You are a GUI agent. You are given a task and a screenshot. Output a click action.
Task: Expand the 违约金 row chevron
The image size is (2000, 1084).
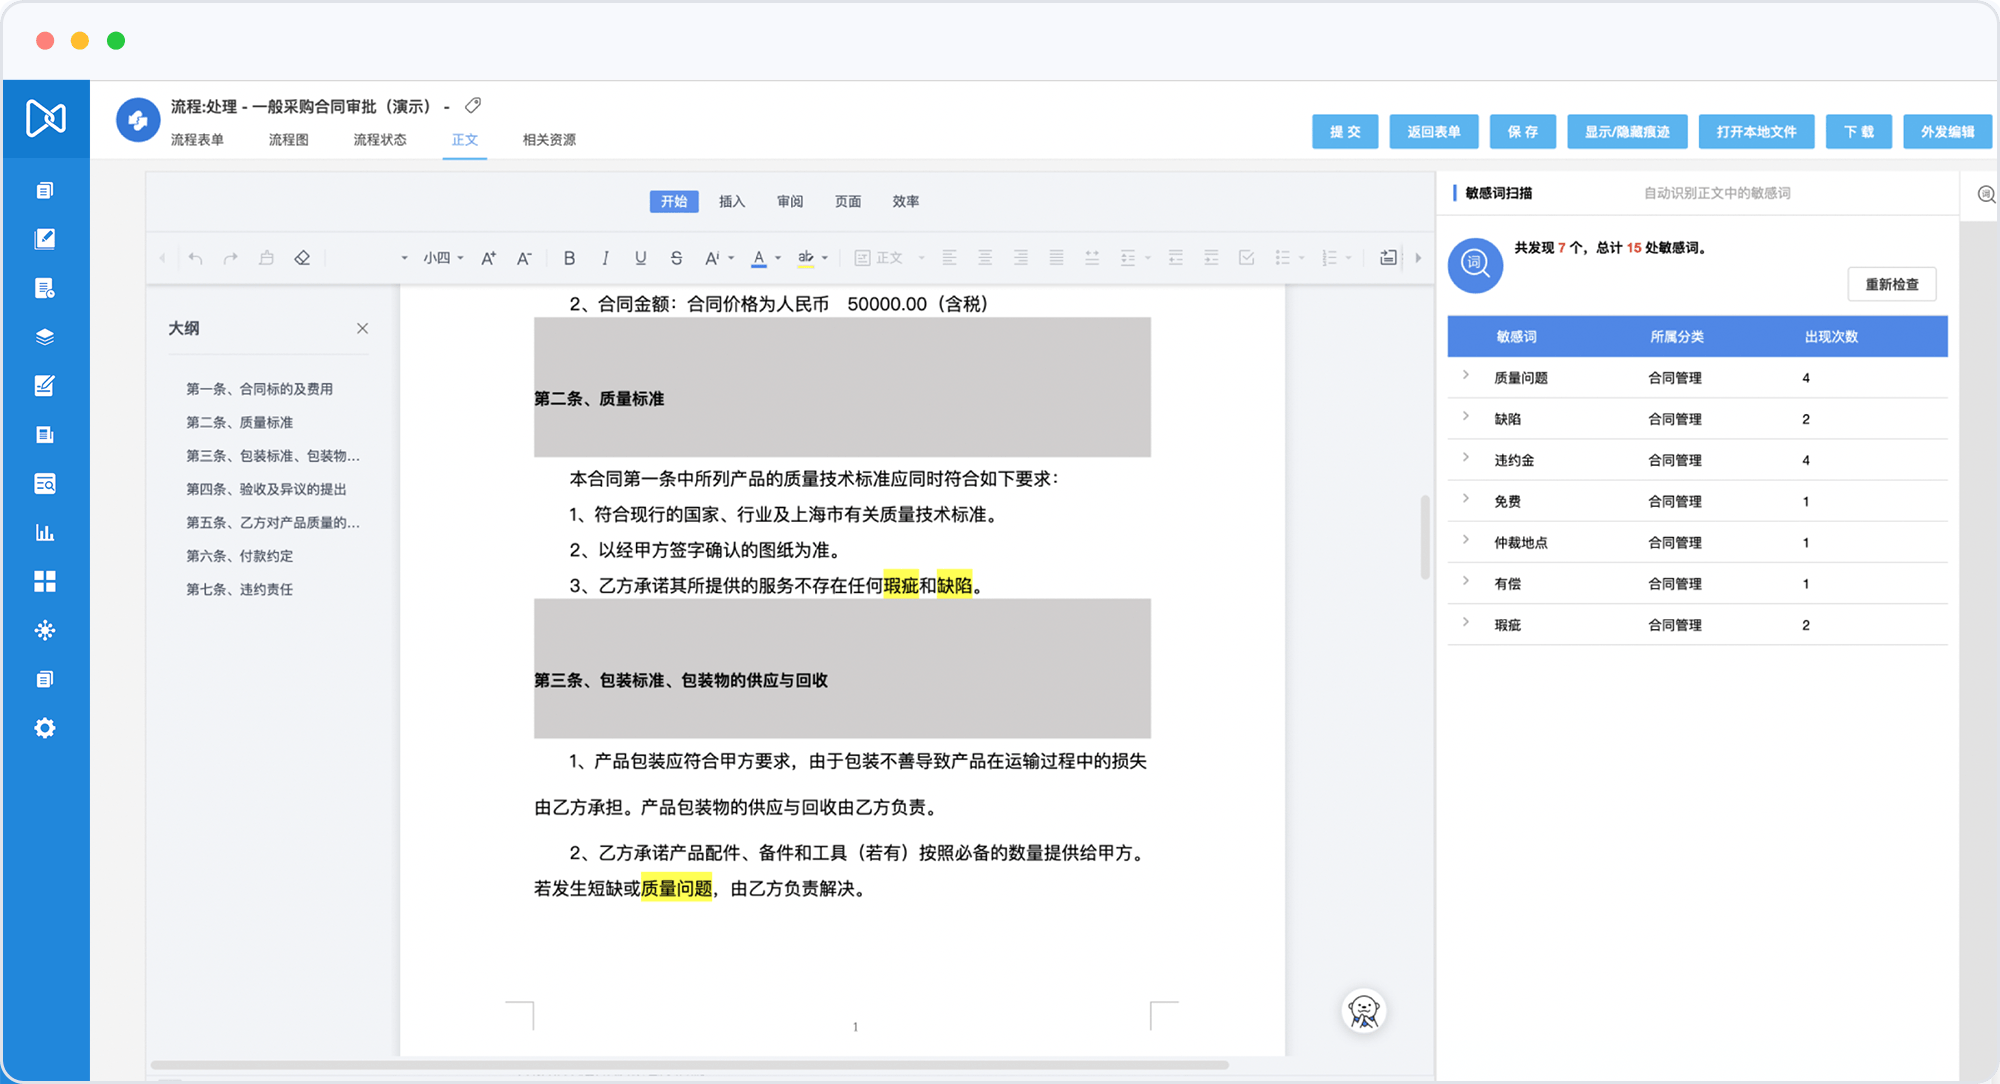[x=1466, y=458]
